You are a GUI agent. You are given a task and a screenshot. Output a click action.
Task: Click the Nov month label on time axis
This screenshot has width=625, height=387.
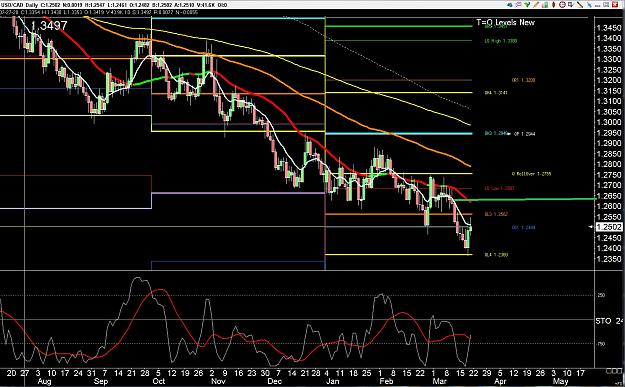click(218, 381)
